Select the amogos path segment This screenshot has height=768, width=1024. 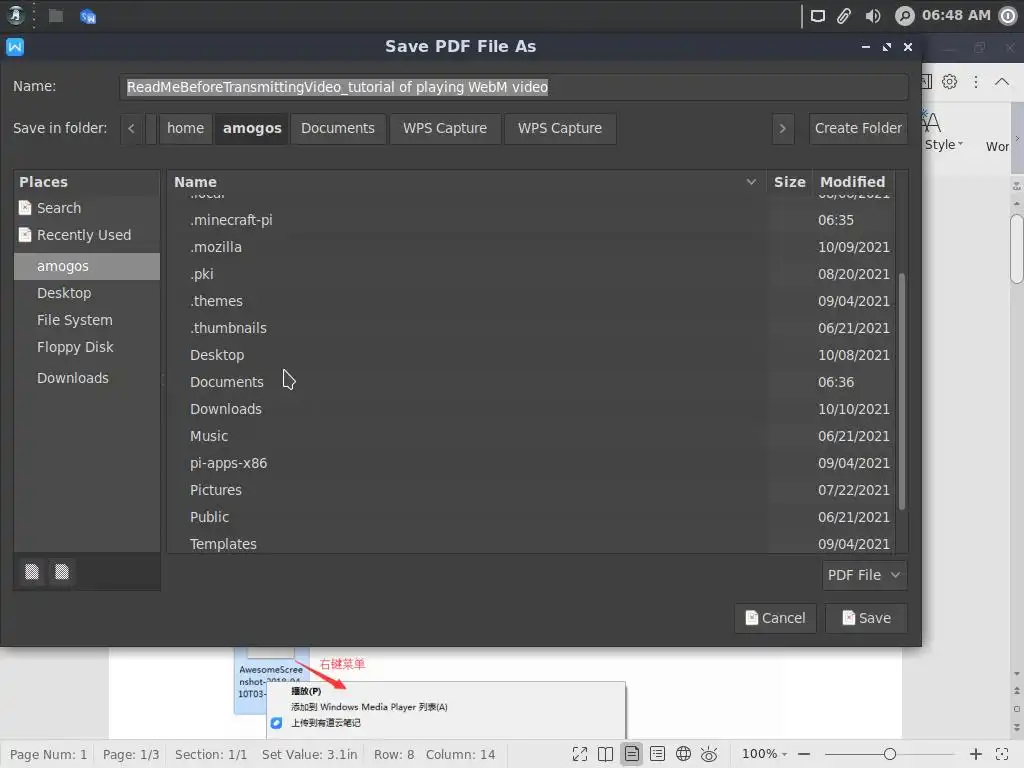coord(252,128)
